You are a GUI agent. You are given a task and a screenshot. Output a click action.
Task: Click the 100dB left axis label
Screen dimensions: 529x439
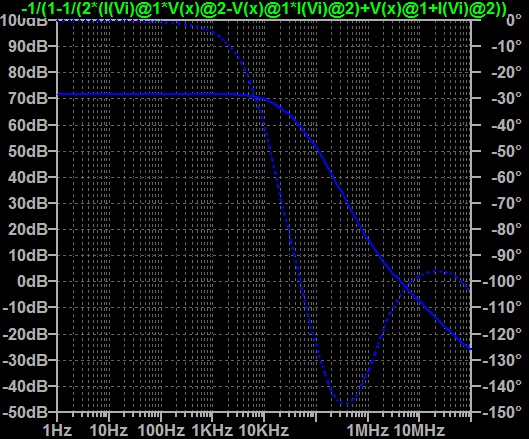pos(24,20)
